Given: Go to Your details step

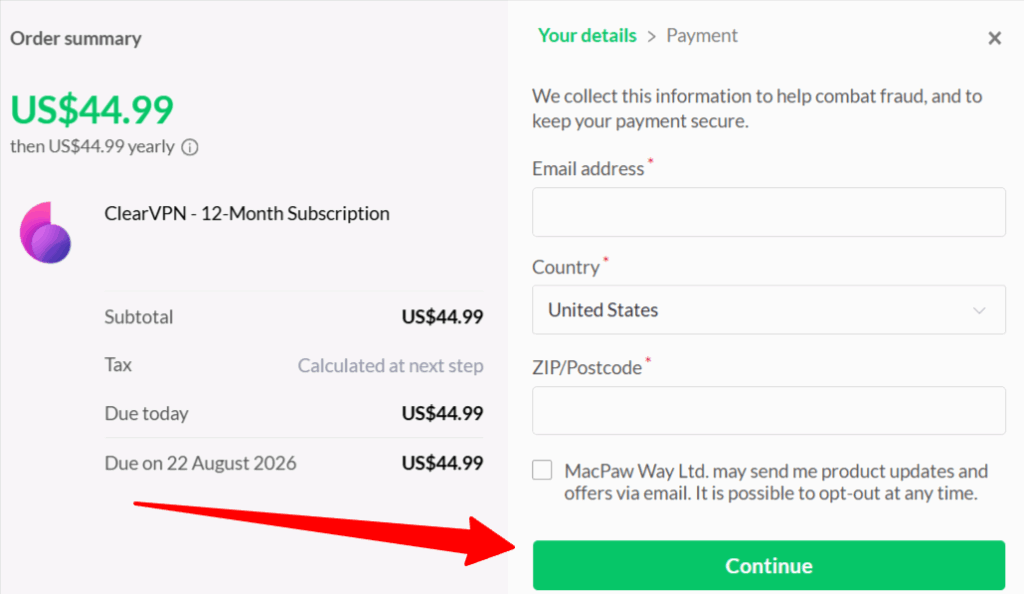Looking at the screenshot, I should click(587, 36).
